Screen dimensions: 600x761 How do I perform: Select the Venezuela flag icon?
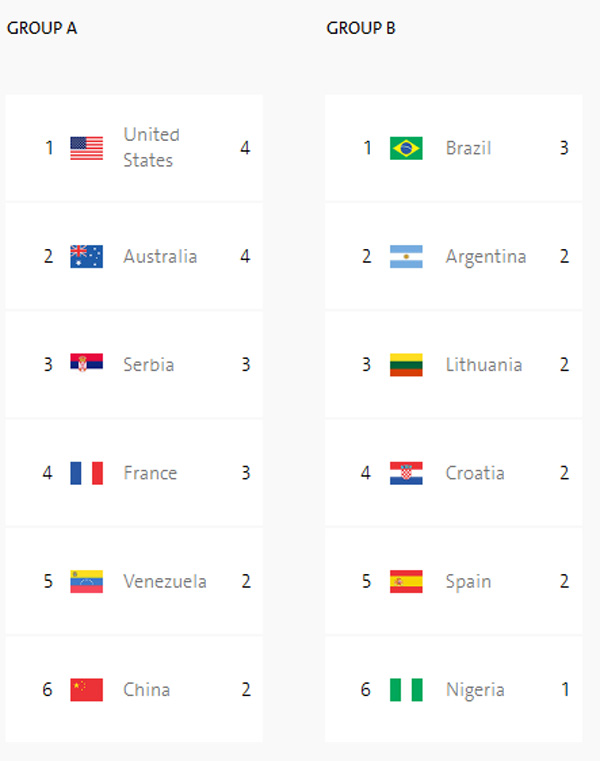click(86, 581)
